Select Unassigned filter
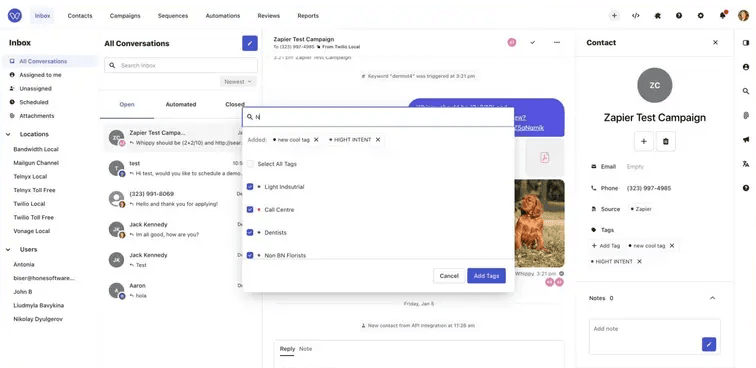756x368 pixels. pos(35,89)
